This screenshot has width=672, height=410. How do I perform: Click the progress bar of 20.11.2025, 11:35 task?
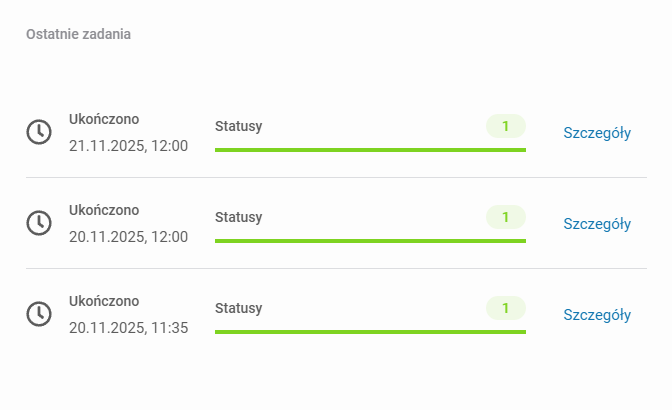click(370, 331)
